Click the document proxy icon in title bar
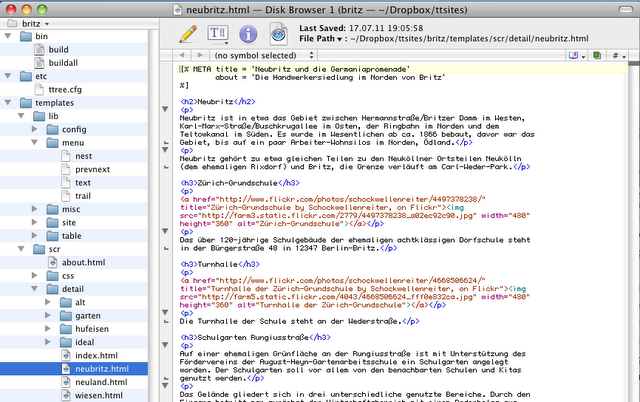640x402 pixels. click(177, 9)
